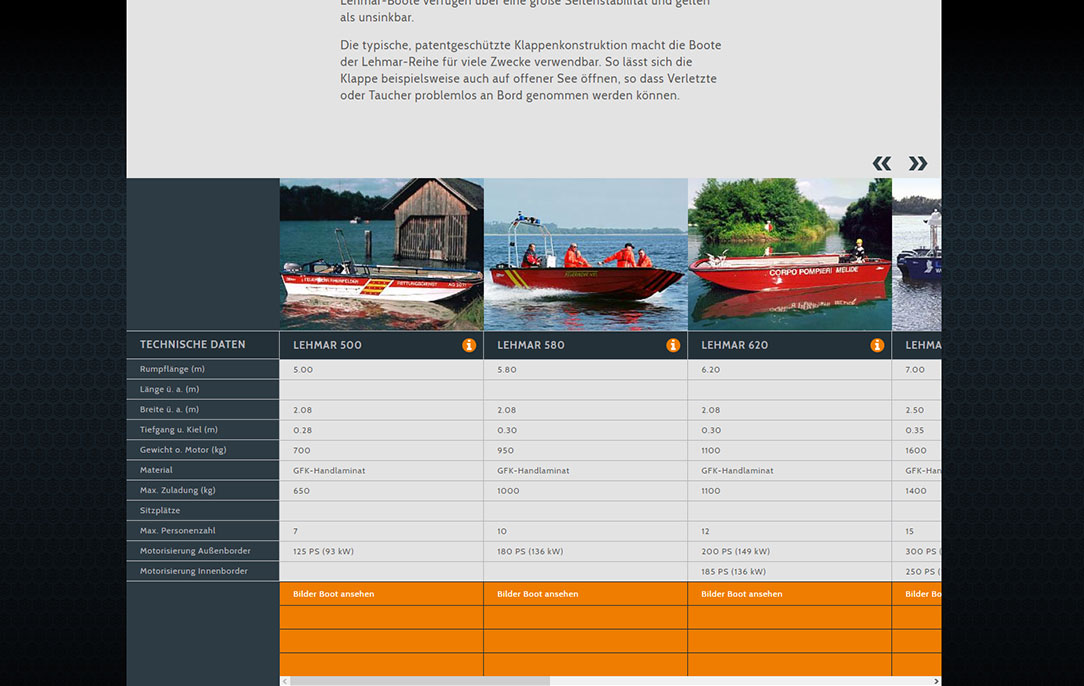
Task: Click the horizontal table scrollbar thumb
Action: click(420, 681)
